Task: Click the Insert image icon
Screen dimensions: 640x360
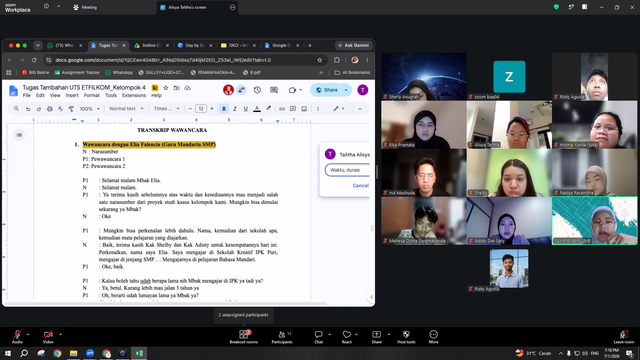Action: tap(304, 109)
